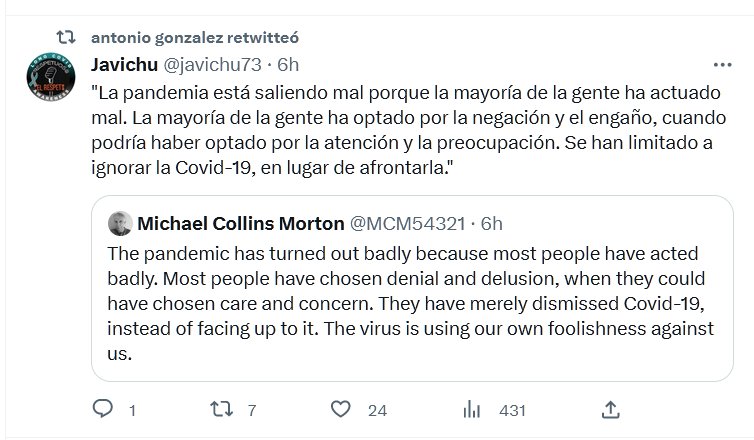Click the share upload arrow icon
The height and width of the screenshot is (440, 754).
pos(610,409)
